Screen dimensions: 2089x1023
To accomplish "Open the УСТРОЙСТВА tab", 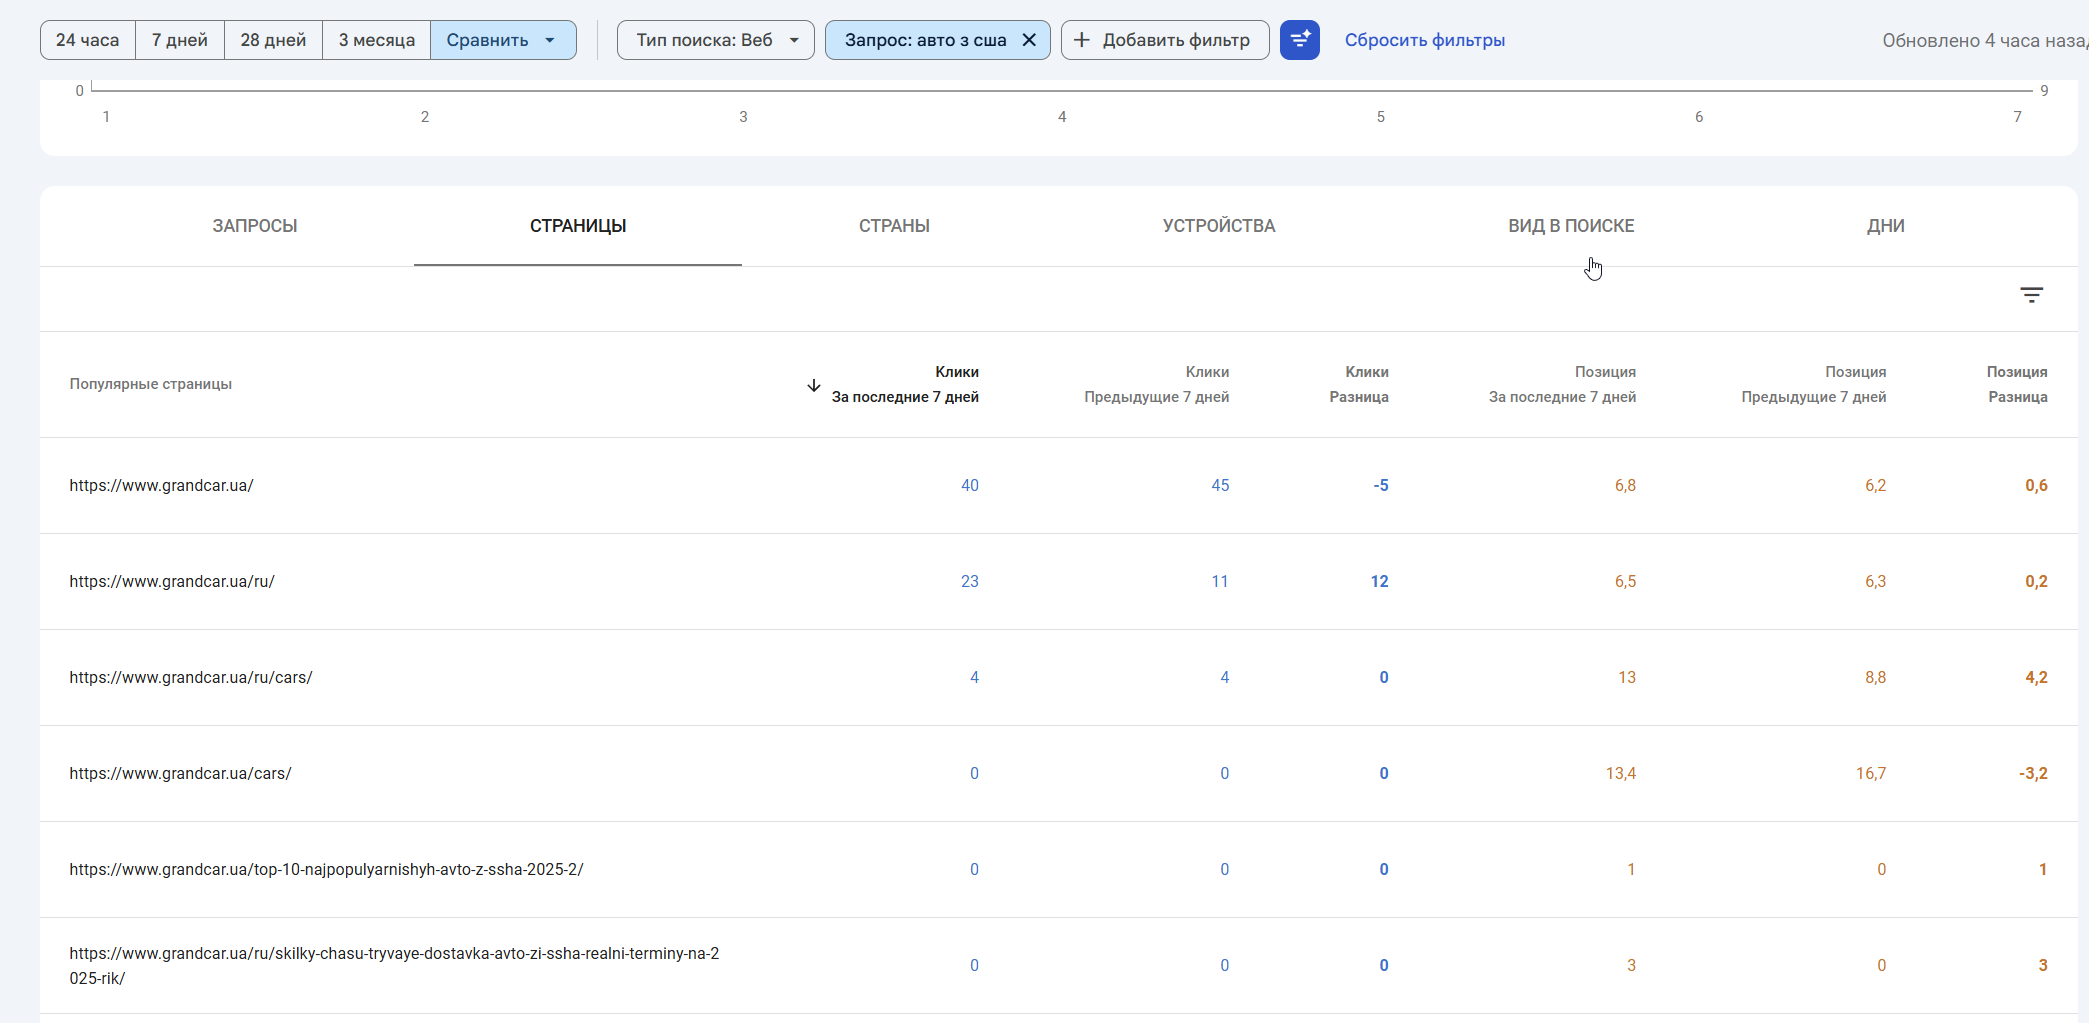I will 1218,226.
